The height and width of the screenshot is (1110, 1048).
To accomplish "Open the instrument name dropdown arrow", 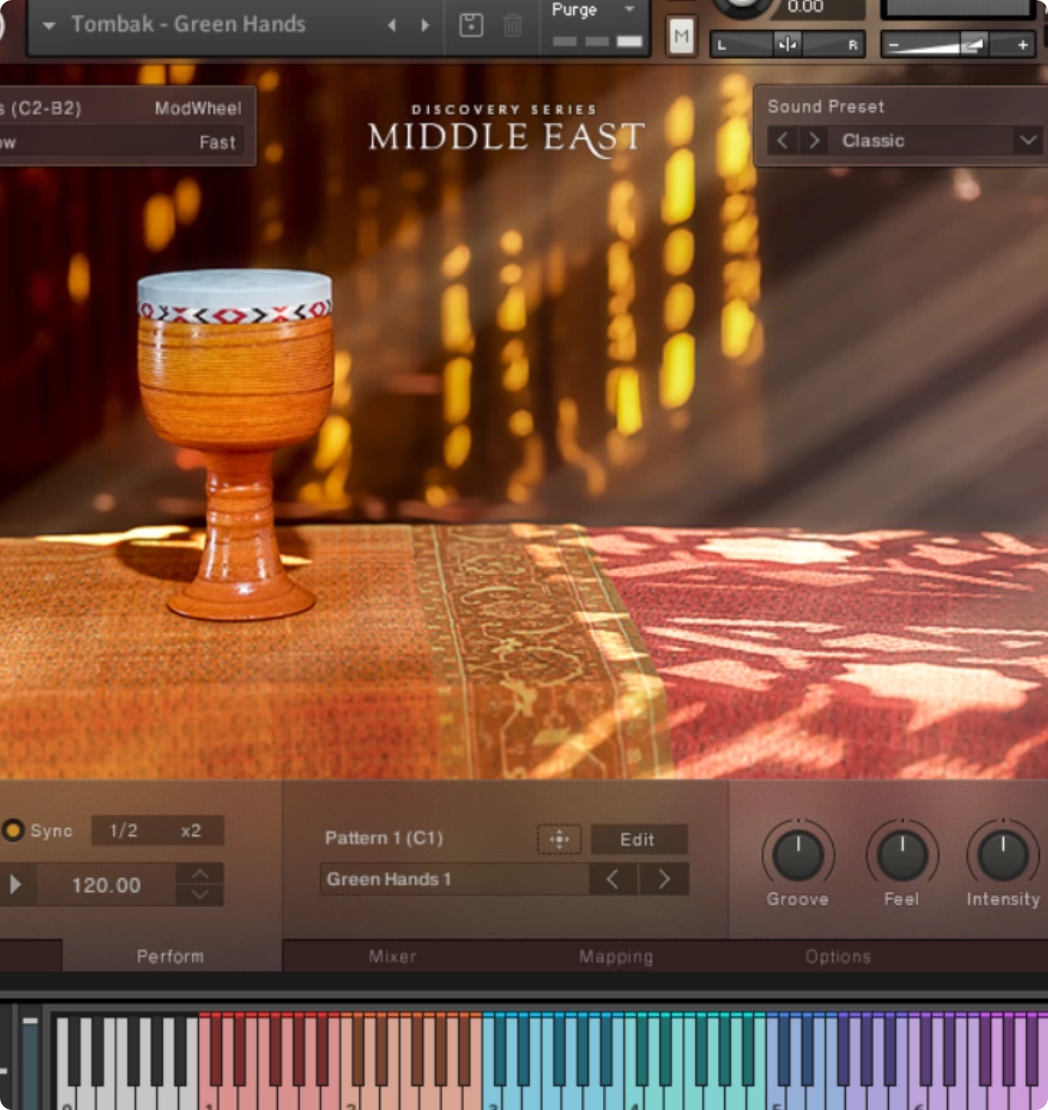I will coord(49,25).
